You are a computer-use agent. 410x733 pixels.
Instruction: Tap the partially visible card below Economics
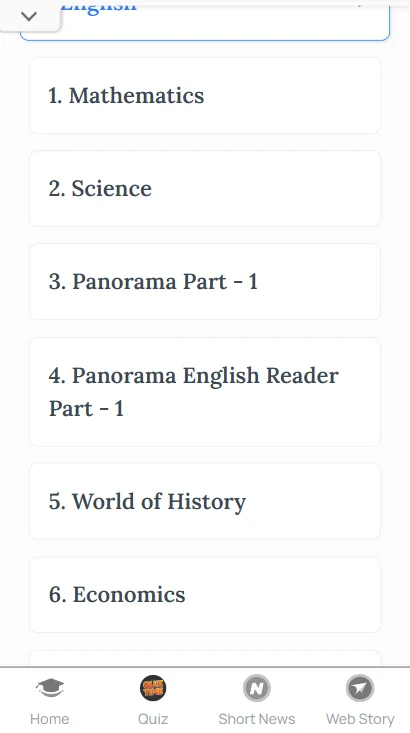pyautogui.click(x=205, y=658)
